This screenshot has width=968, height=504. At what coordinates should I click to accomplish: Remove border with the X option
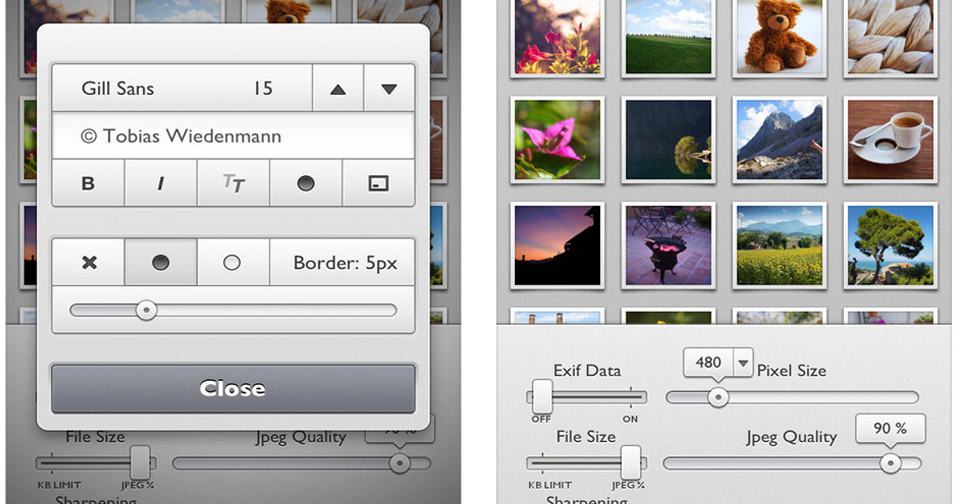pos(89,263)
